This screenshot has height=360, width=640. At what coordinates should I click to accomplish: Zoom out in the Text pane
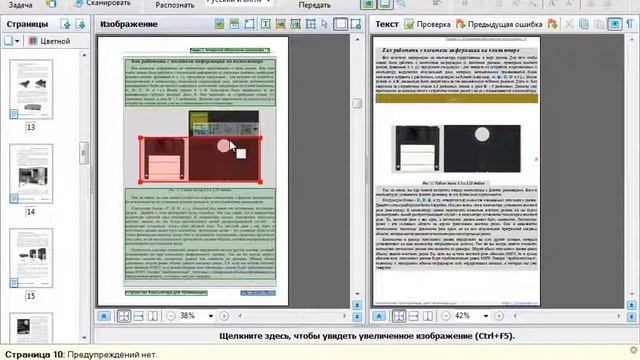click(446, 316)
